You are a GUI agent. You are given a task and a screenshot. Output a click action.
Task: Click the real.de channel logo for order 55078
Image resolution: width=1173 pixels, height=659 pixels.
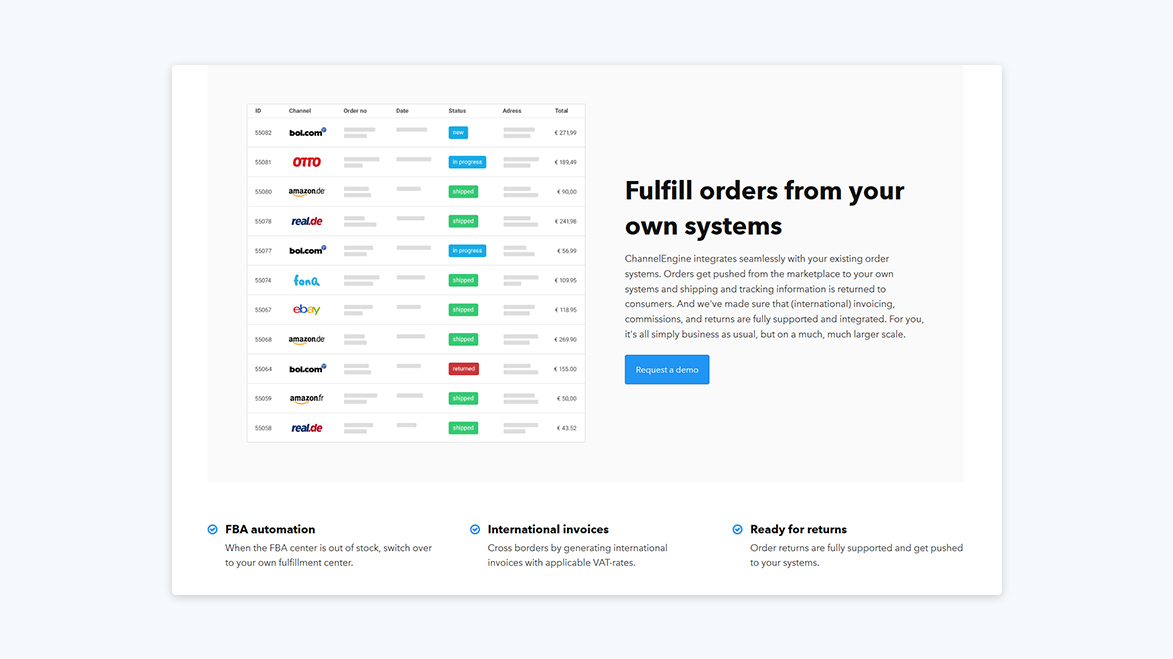coord(306,220)
